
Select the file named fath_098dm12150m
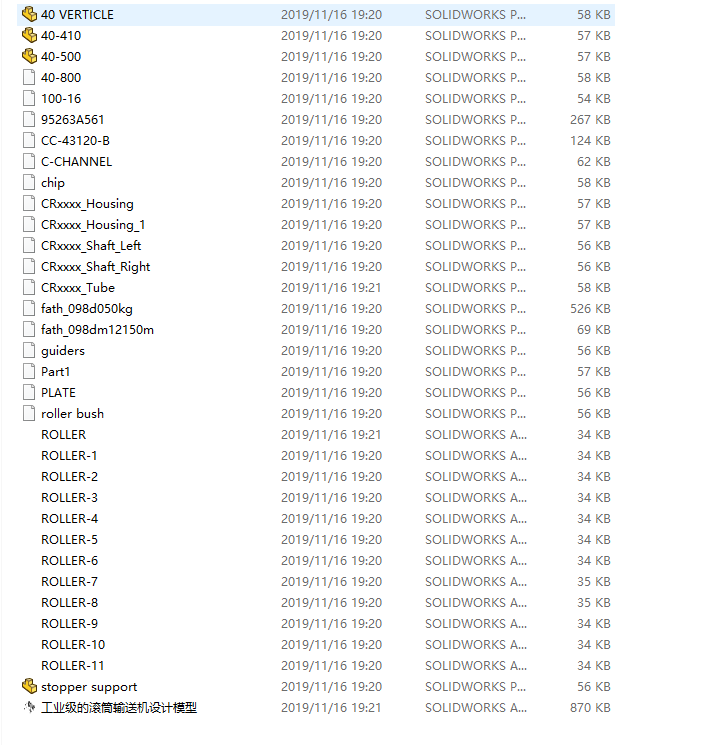coord(97,329)
